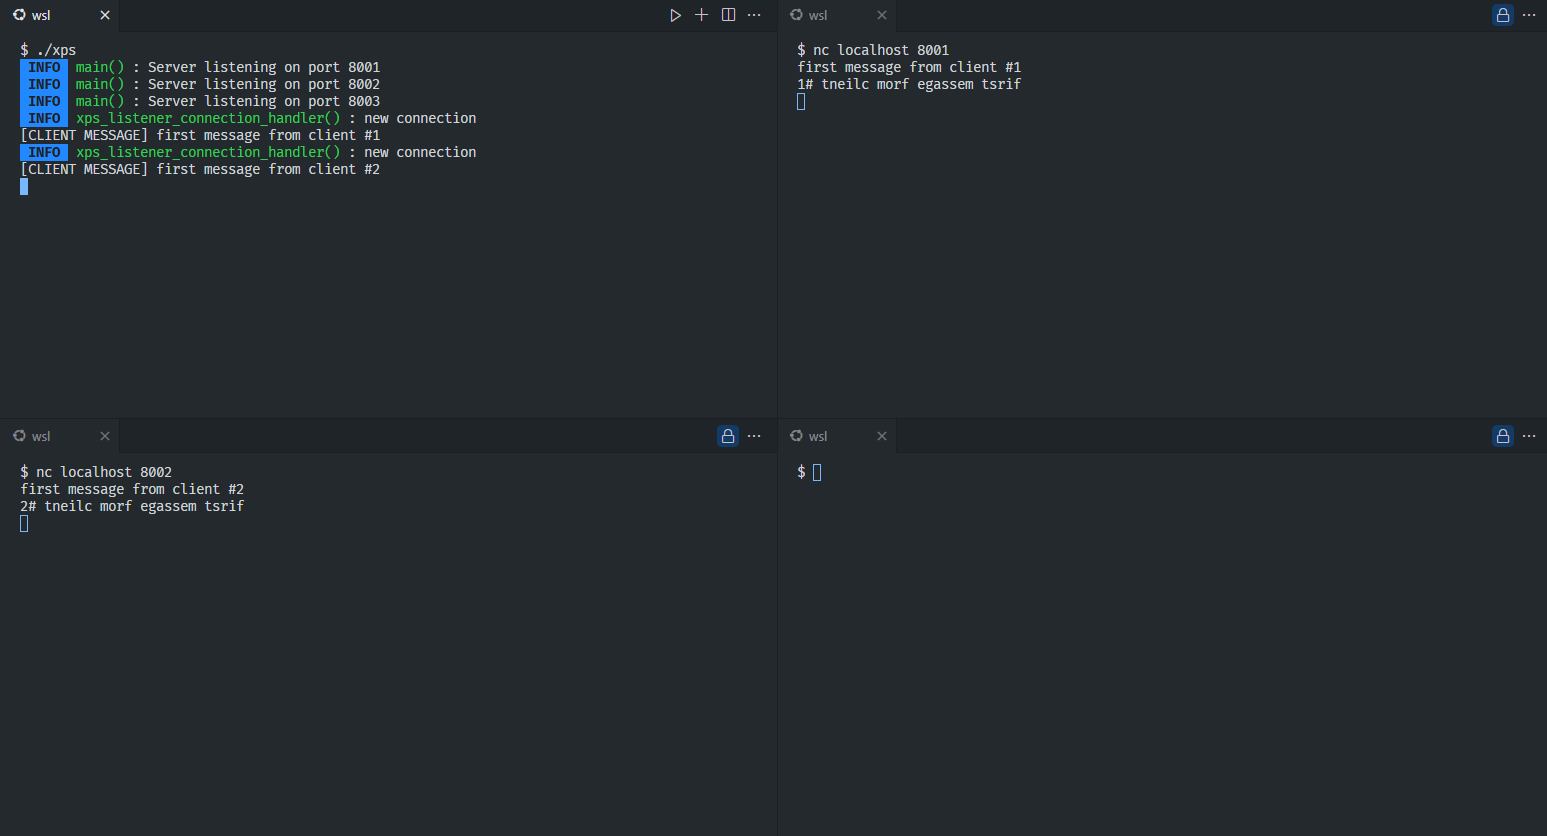
Task: Close the top-right wsl tab
Action: [x=882, y=15]
